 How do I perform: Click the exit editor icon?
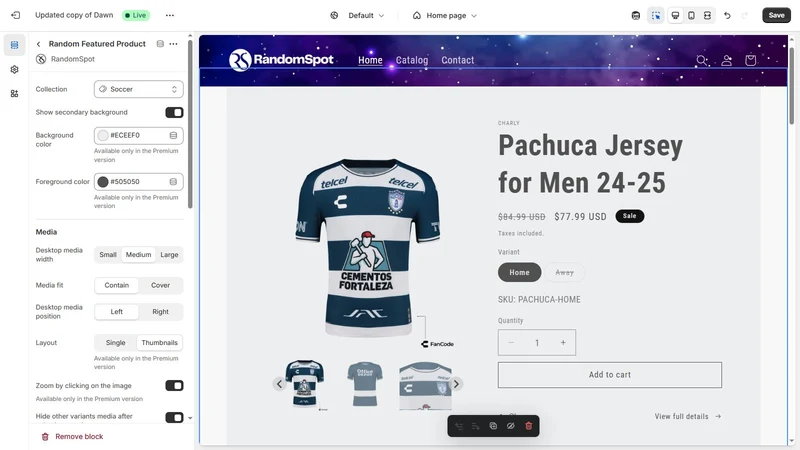coord(15,15)
